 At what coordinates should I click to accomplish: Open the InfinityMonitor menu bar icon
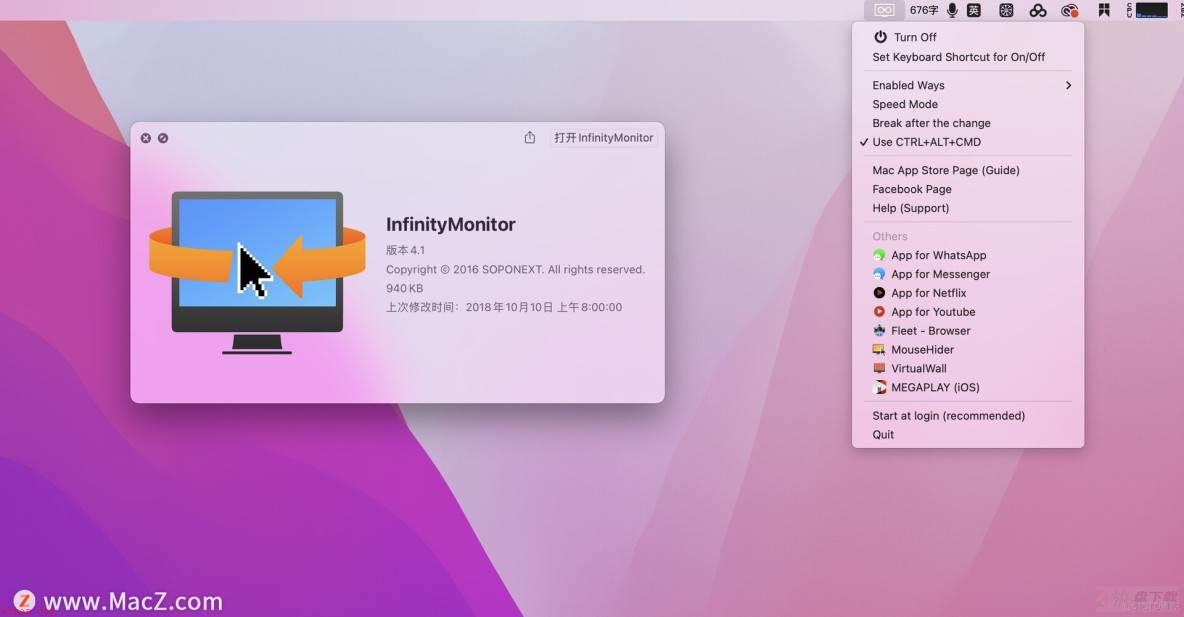pos(884,10)
